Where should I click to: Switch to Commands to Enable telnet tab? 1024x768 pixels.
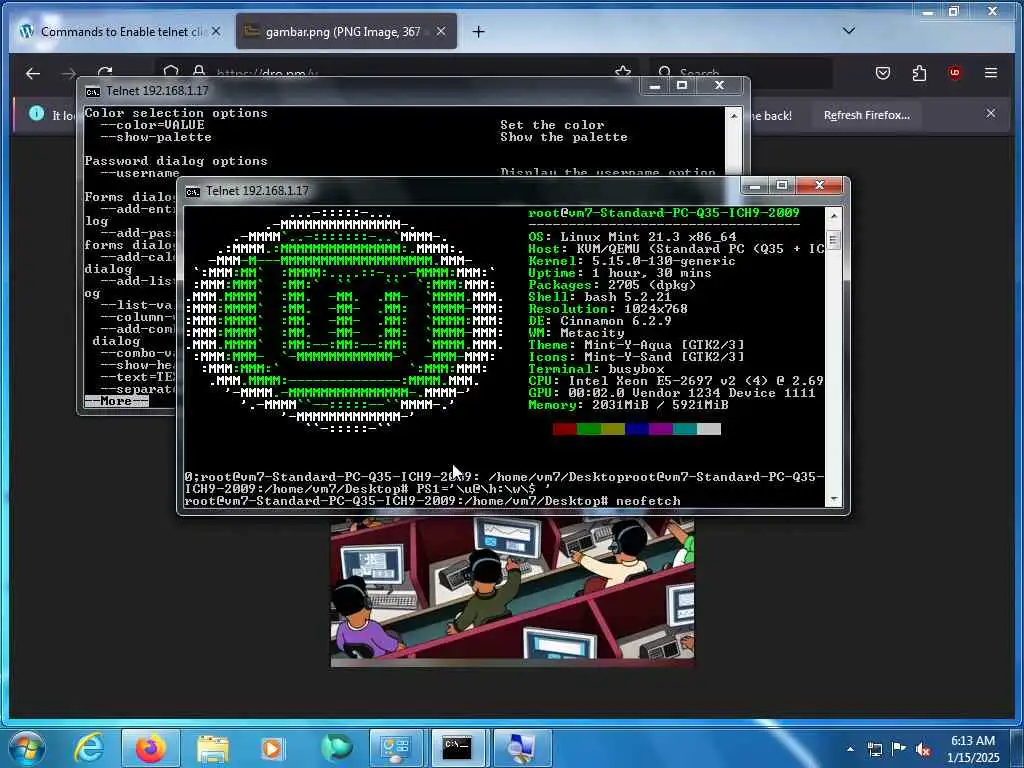121,31
